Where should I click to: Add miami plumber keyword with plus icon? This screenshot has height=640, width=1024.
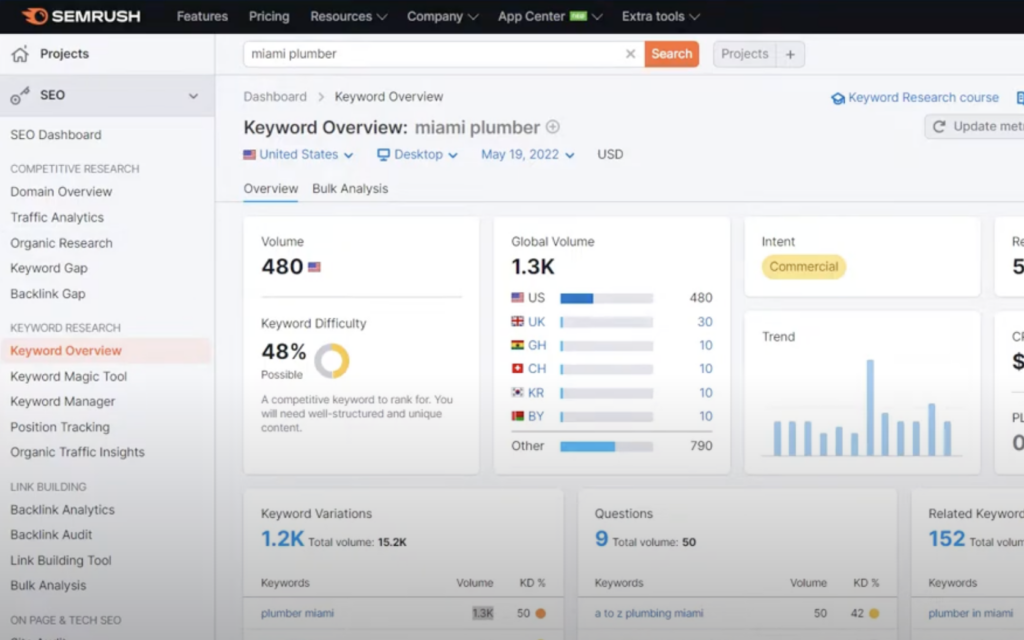click(x=552, y=127)
